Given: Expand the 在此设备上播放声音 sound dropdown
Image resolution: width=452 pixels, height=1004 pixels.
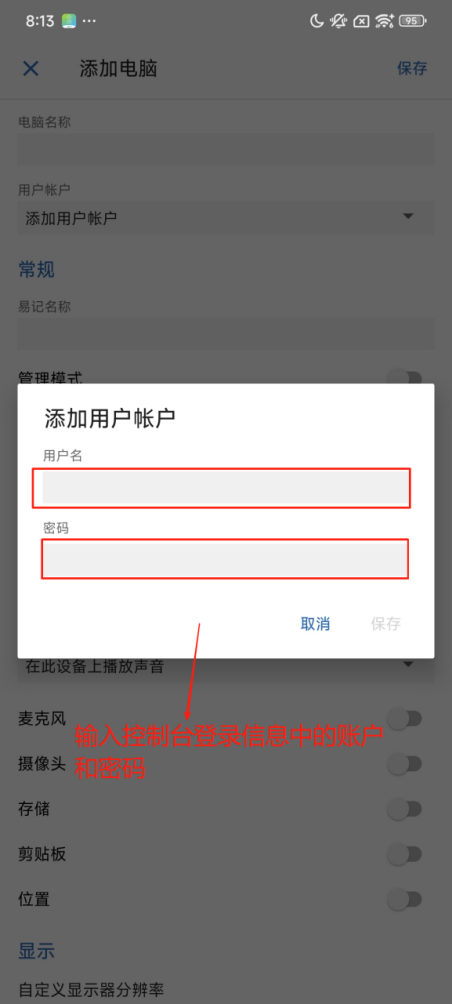Looking at the screenshot, I should pos(225,667).
